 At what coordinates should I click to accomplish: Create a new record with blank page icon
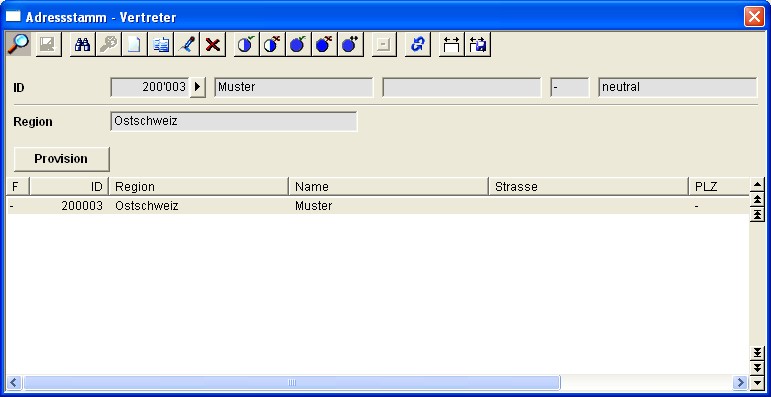point(134,45)
